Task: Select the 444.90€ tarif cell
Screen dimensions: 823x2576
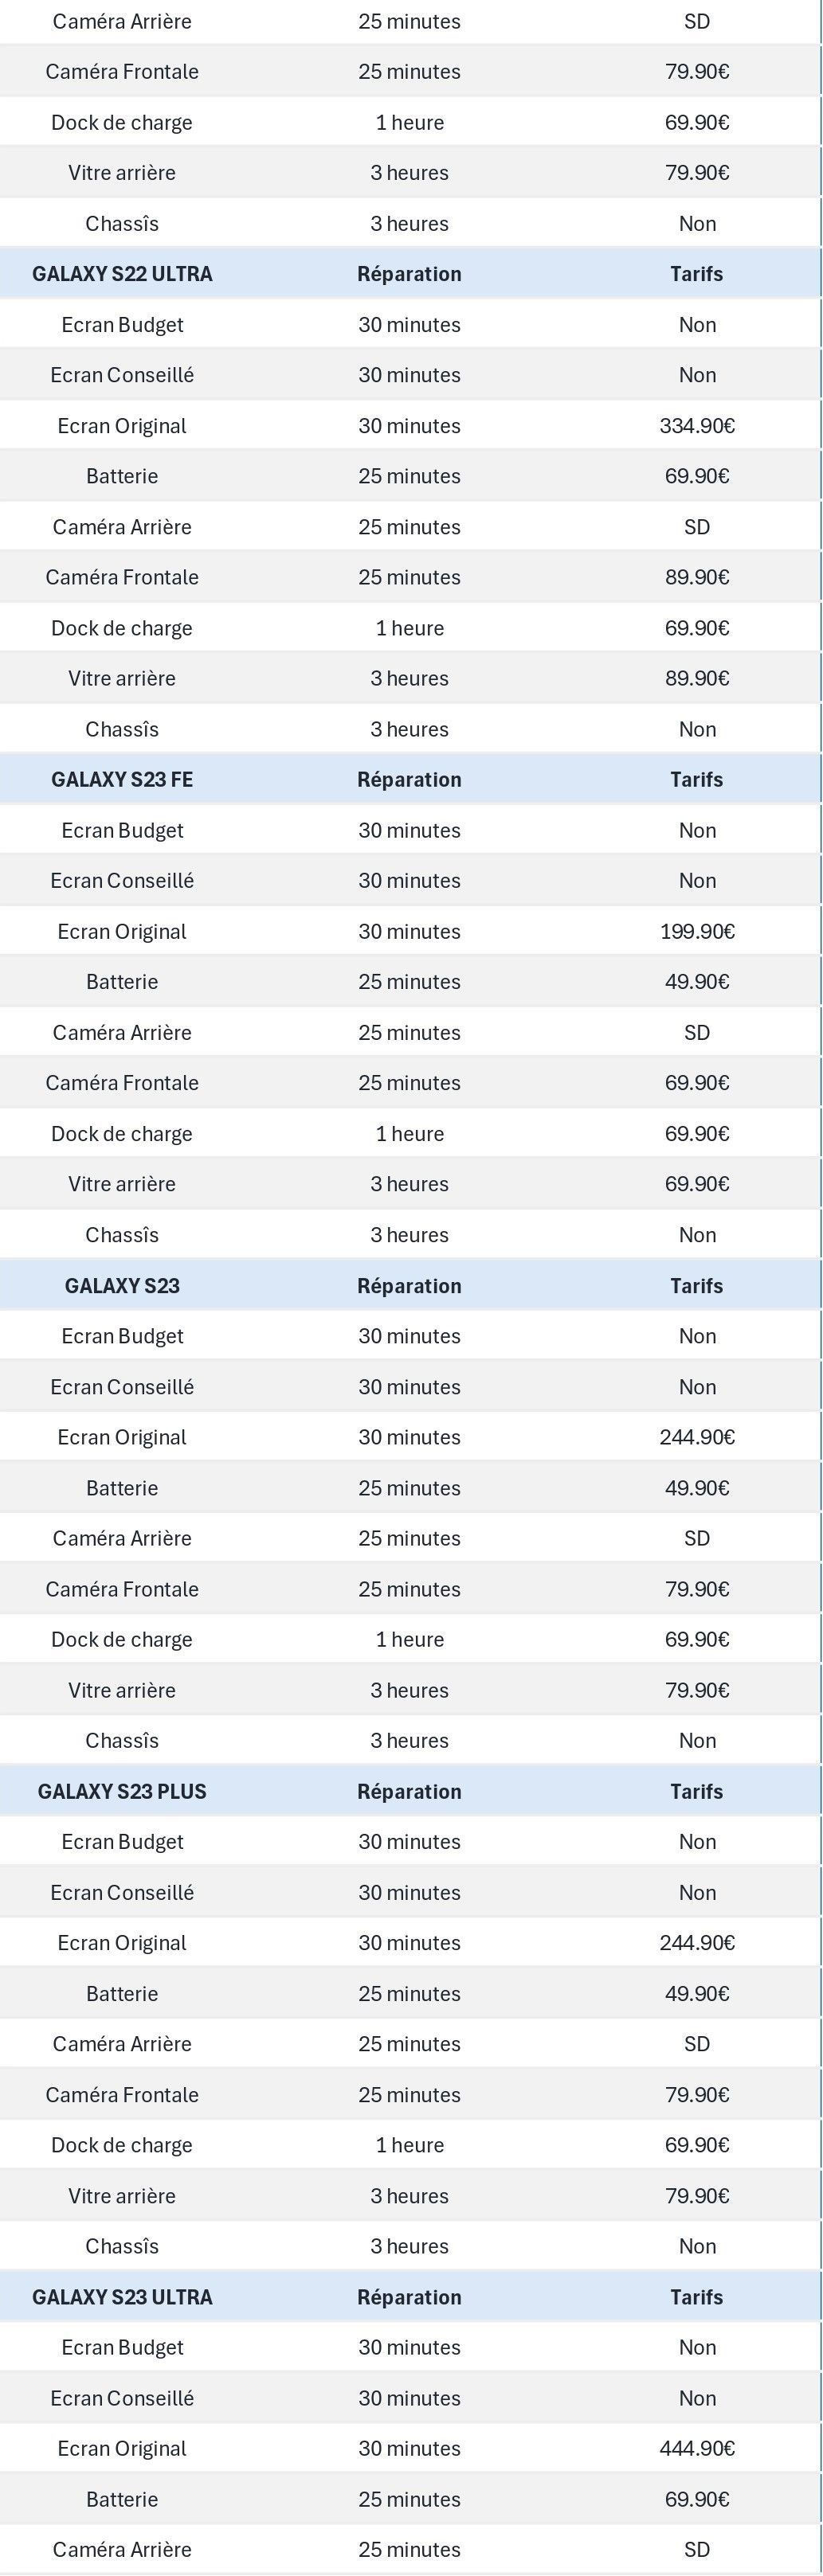Action: tap(697, 2448)
